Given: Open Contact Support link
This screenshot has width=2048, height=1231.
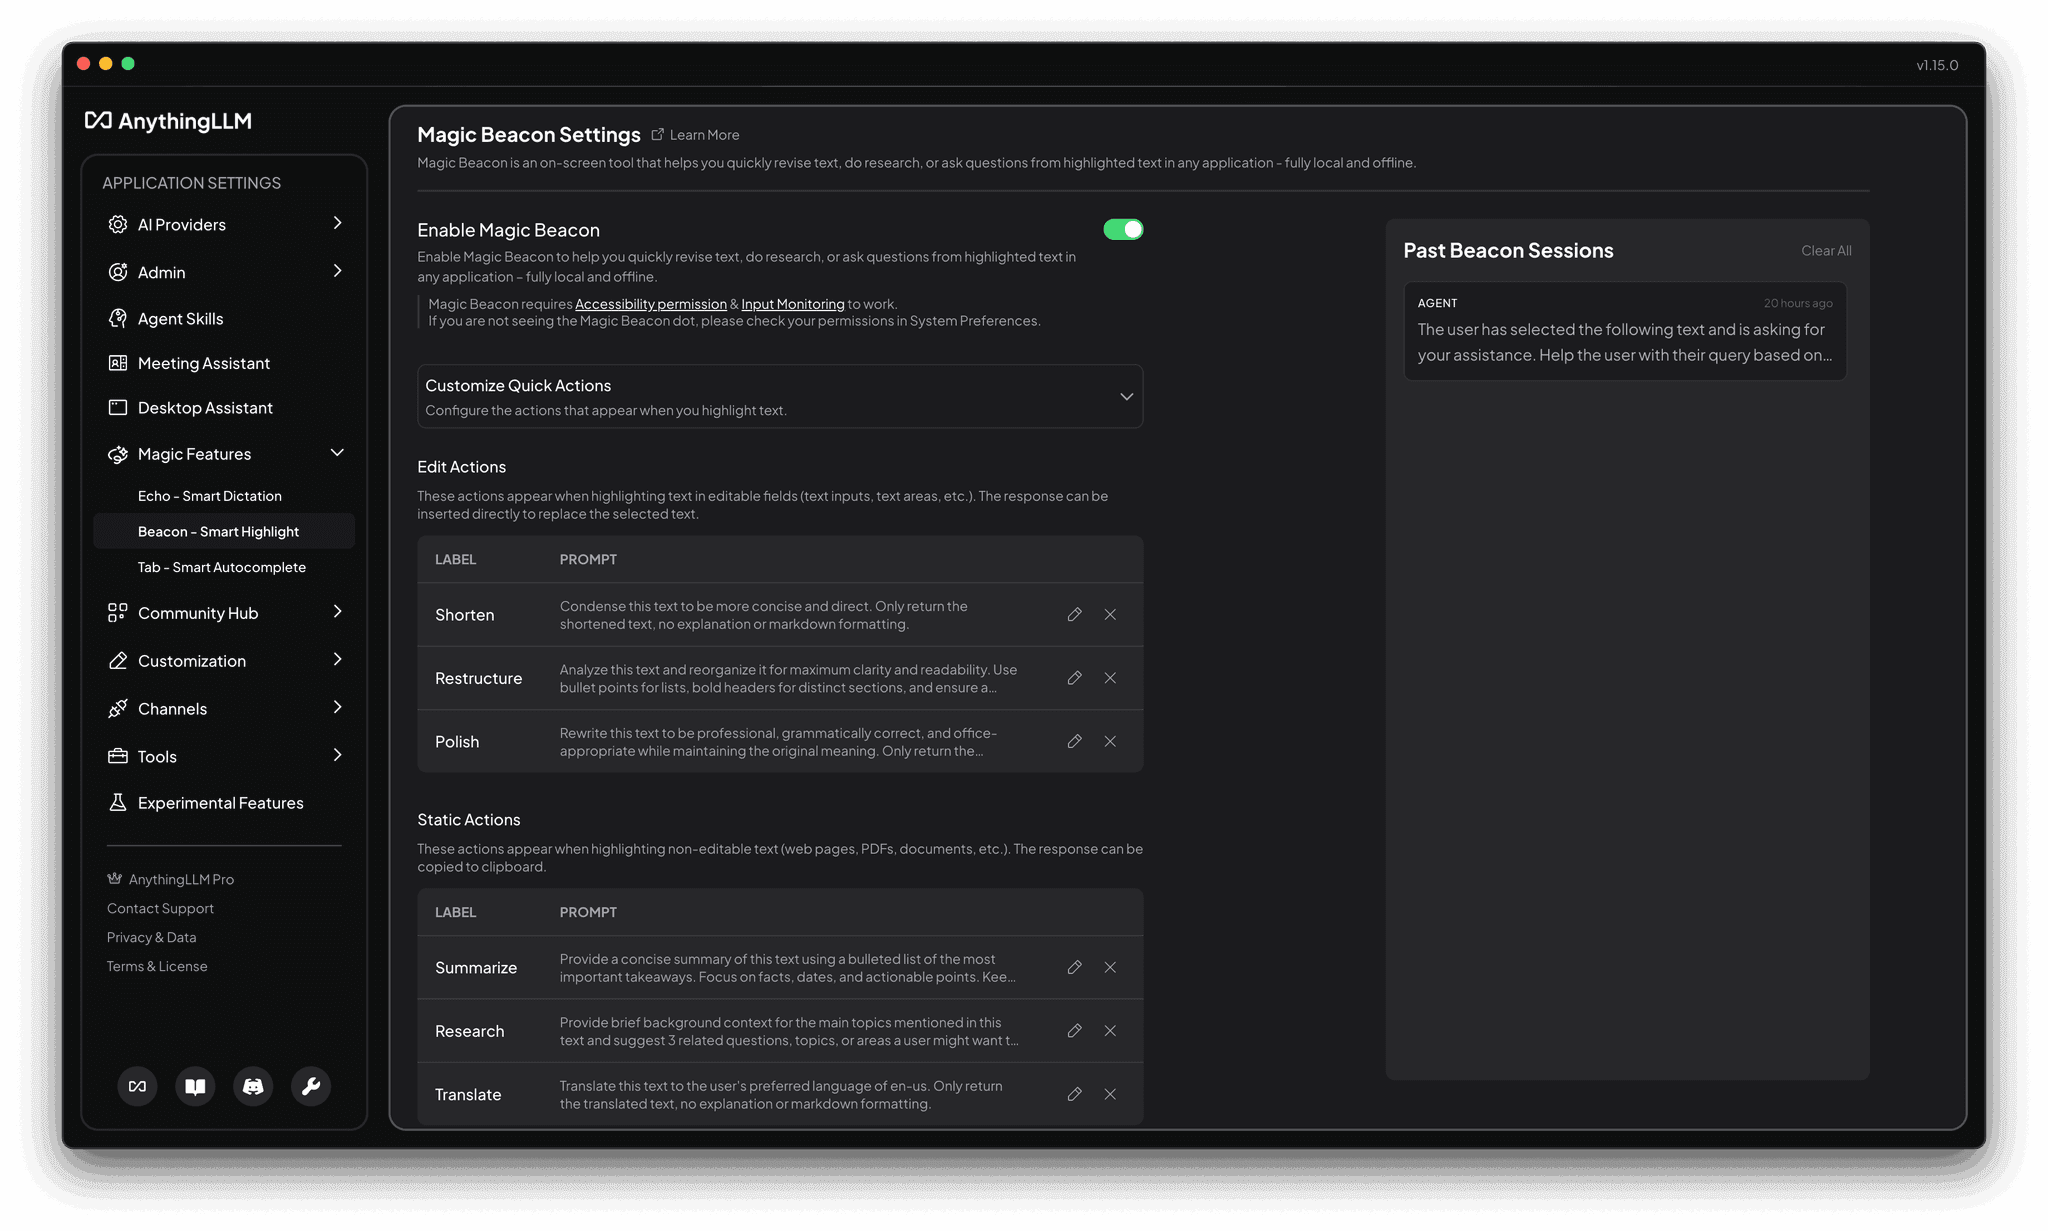Looking at the screenshot, I should (x=160, y=908).
